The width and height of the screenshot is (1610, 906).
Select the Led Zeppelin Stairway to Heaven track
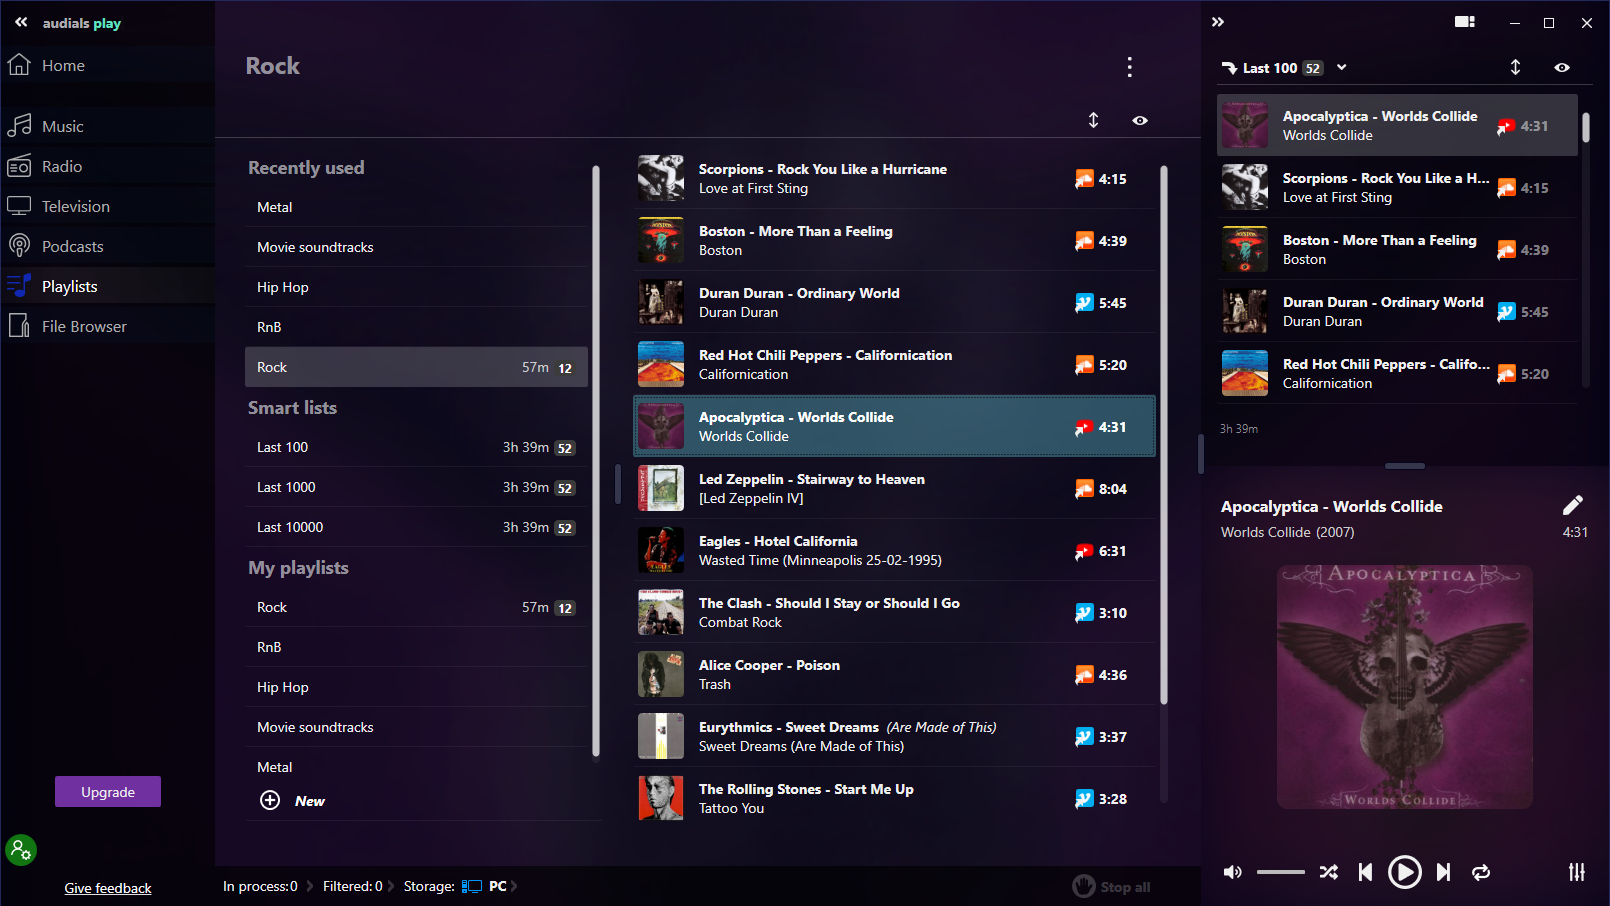[x=894, y=489]
